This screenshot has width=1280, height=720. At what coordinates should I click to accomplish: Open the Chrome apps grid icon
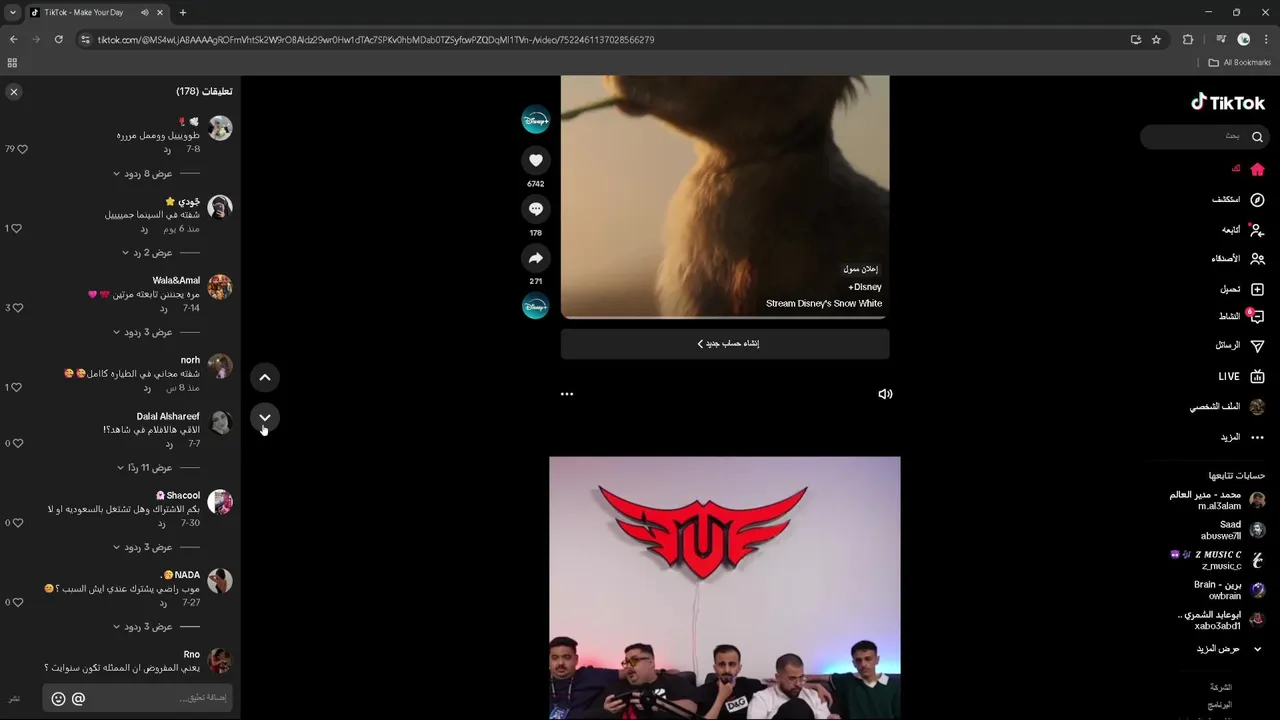pyautogui.click(x=12, y=62)
